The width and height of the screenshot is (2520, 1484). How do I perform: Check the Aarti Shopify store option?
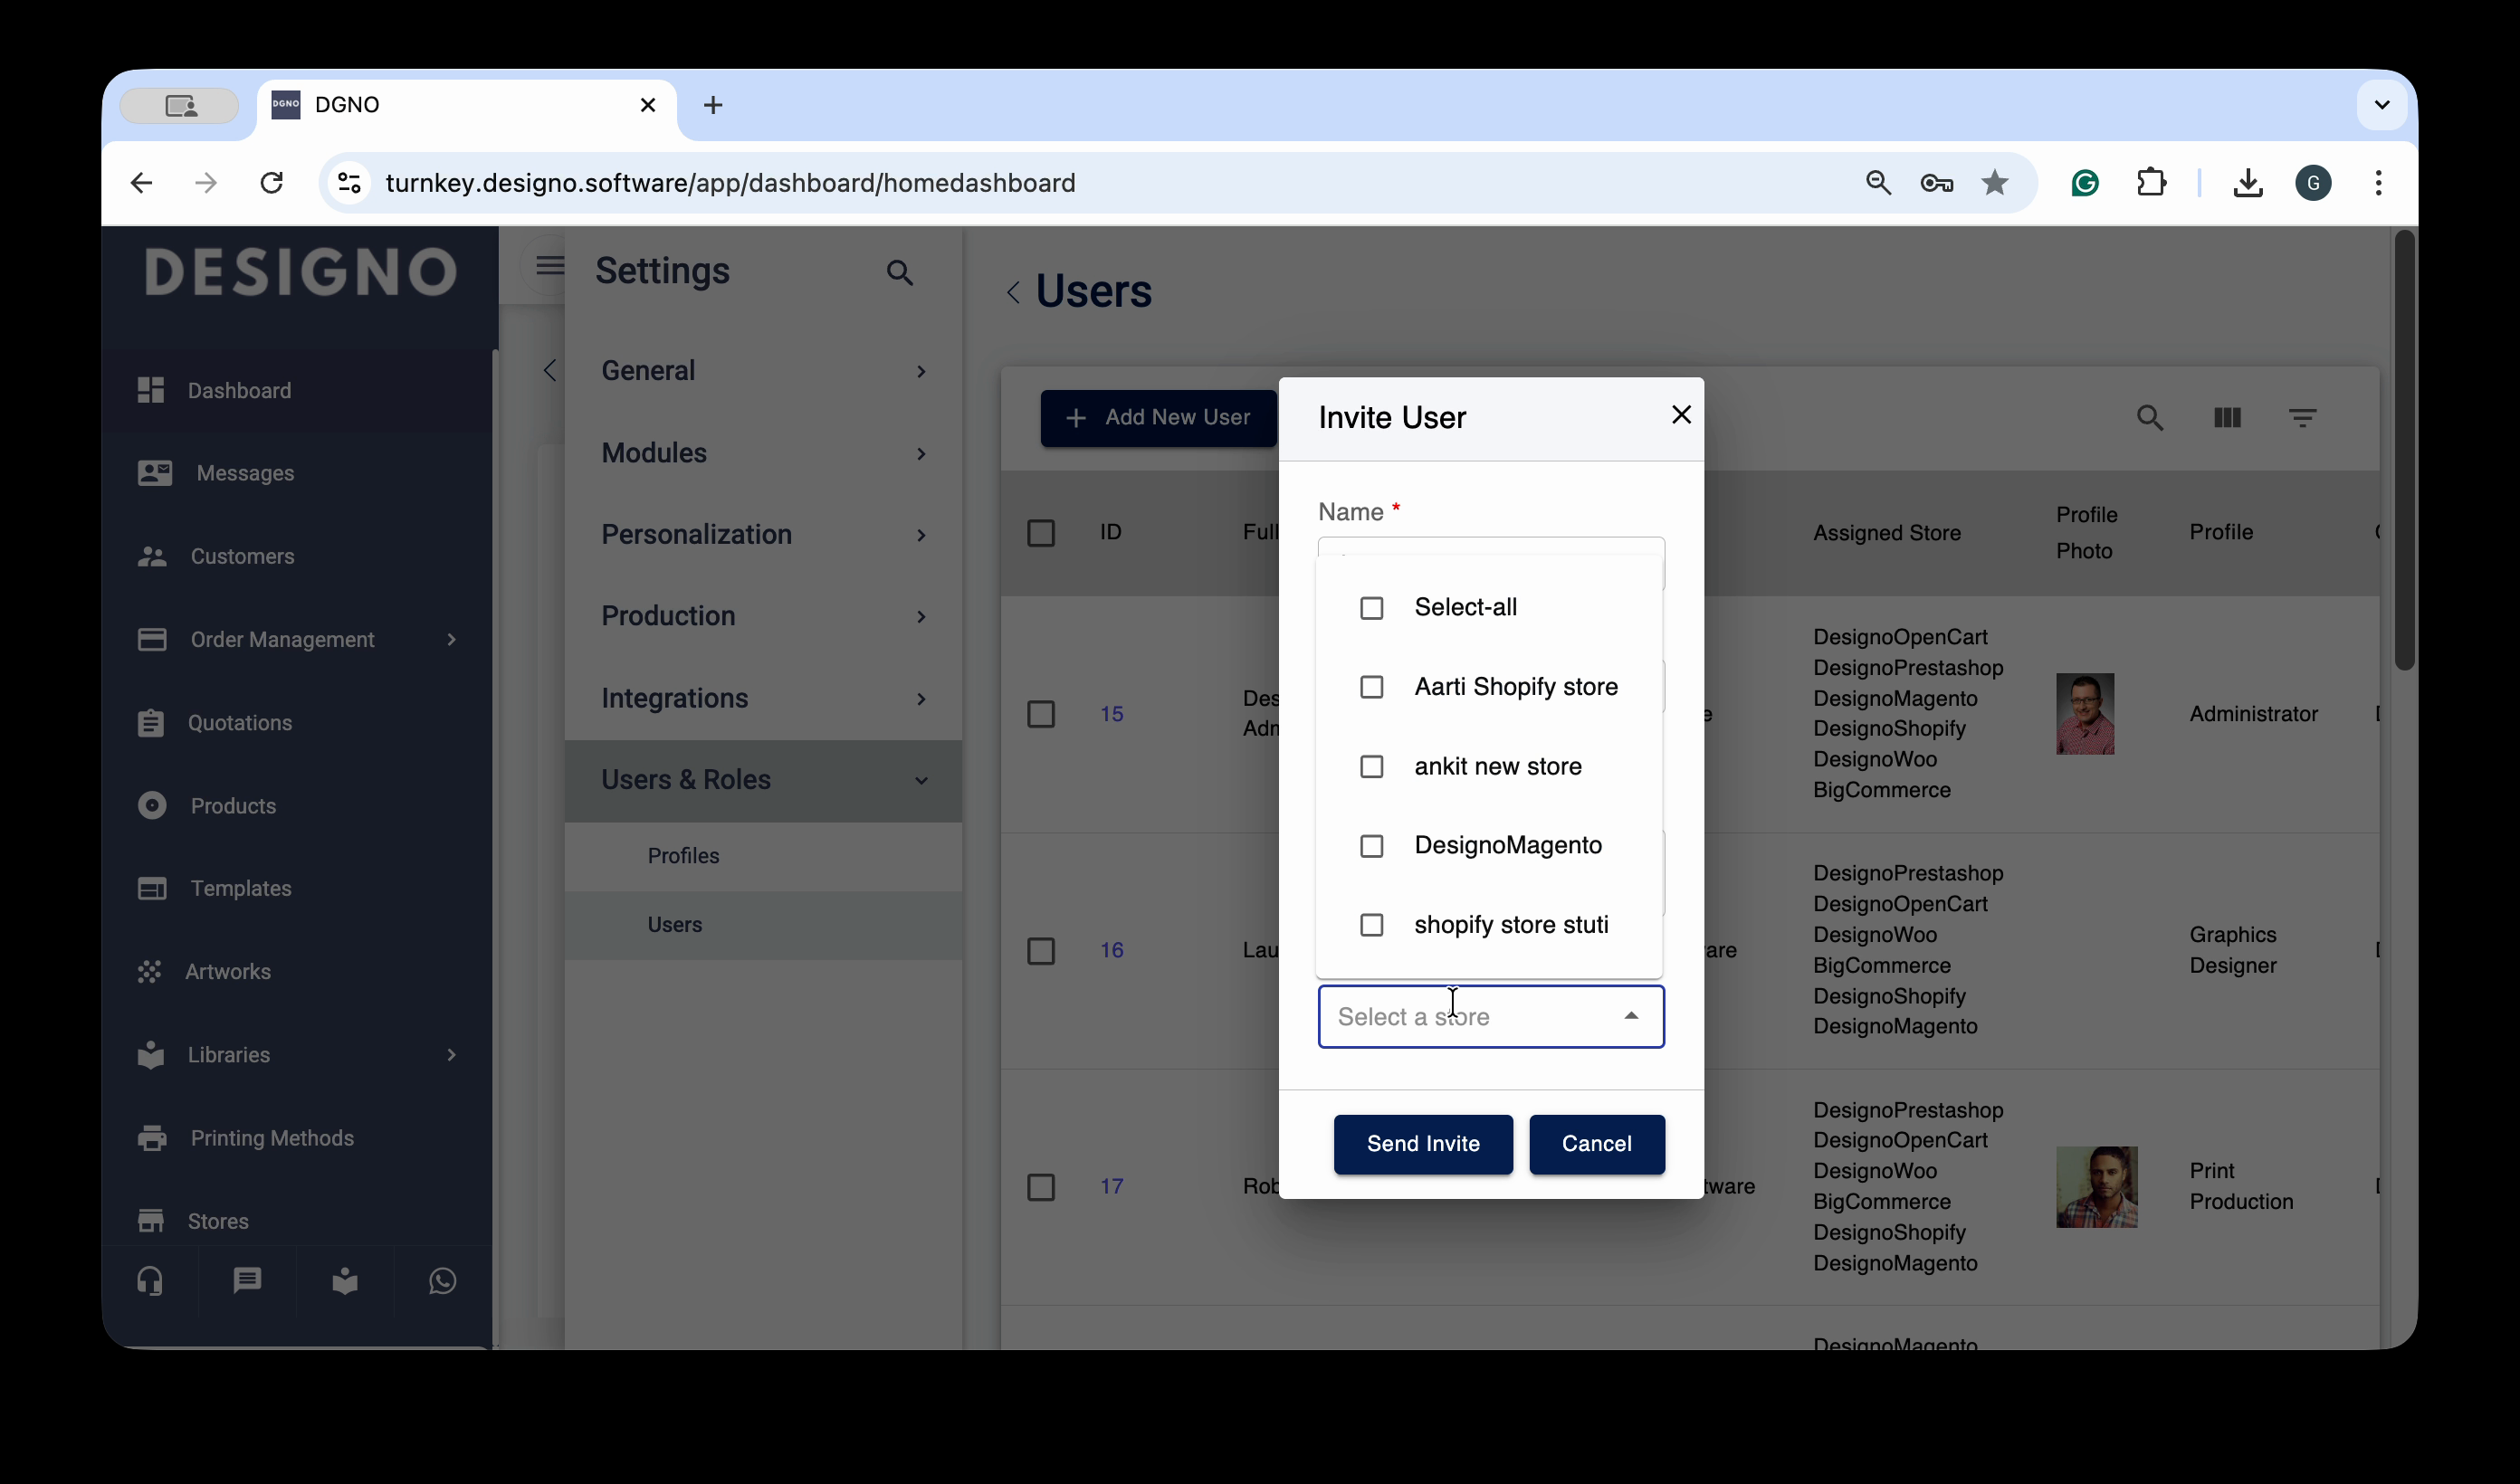click(x=1372, y=687)
